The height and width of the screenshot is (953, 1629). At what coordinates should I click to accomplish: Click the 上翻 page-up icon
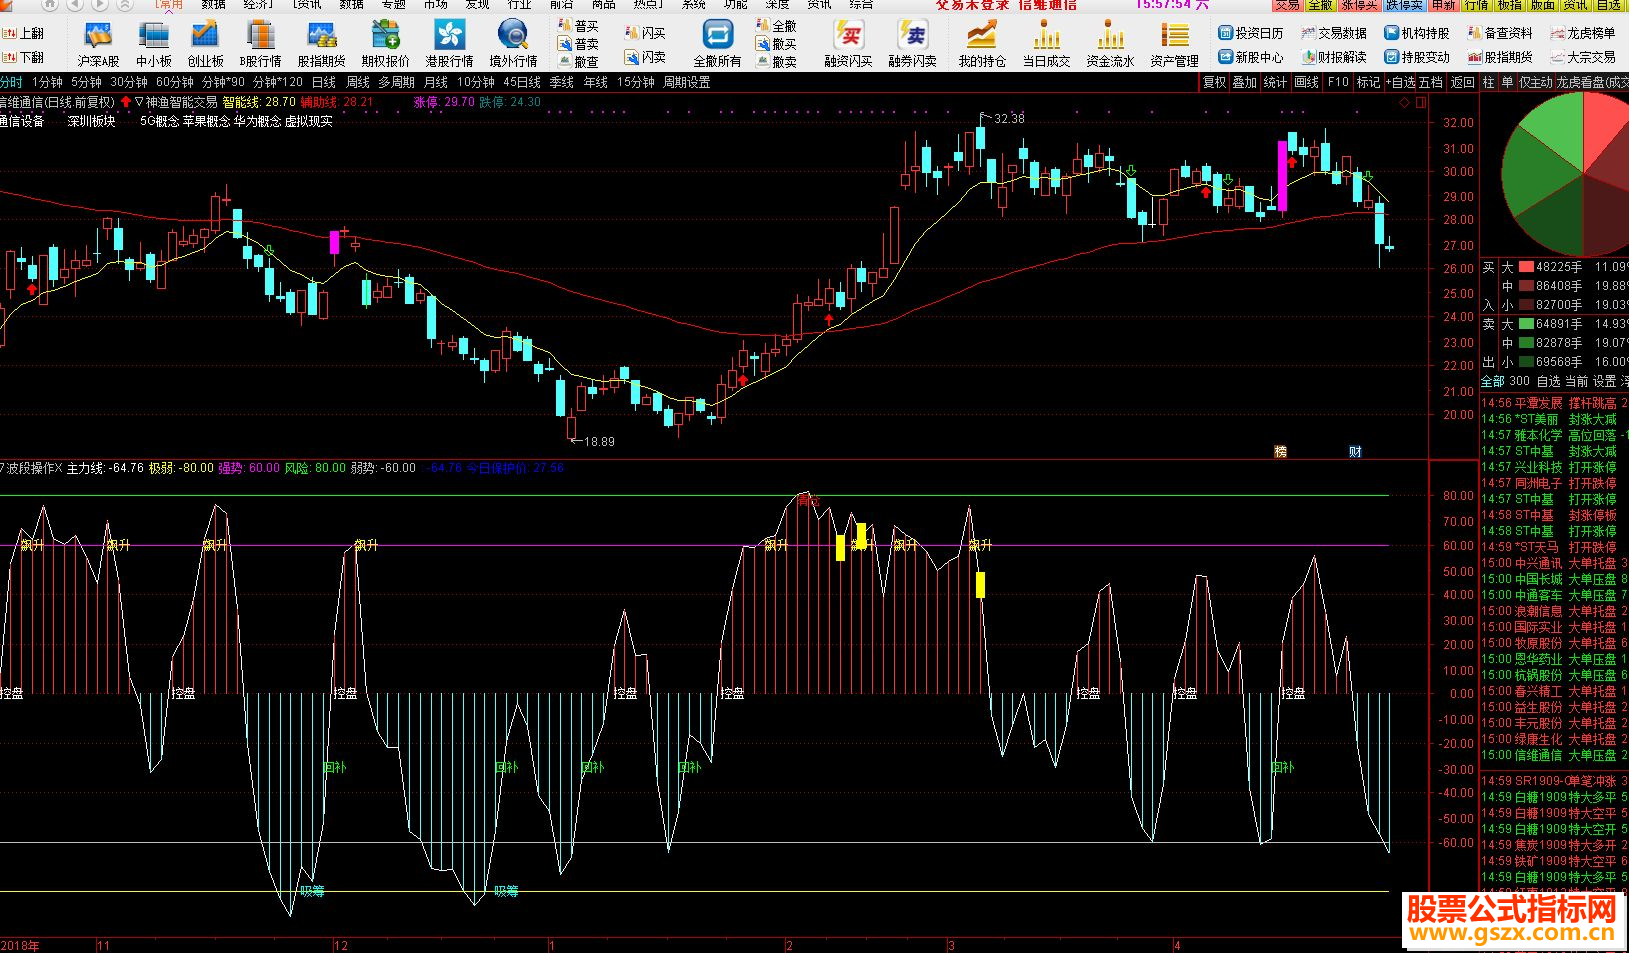[x=24, y=33]
